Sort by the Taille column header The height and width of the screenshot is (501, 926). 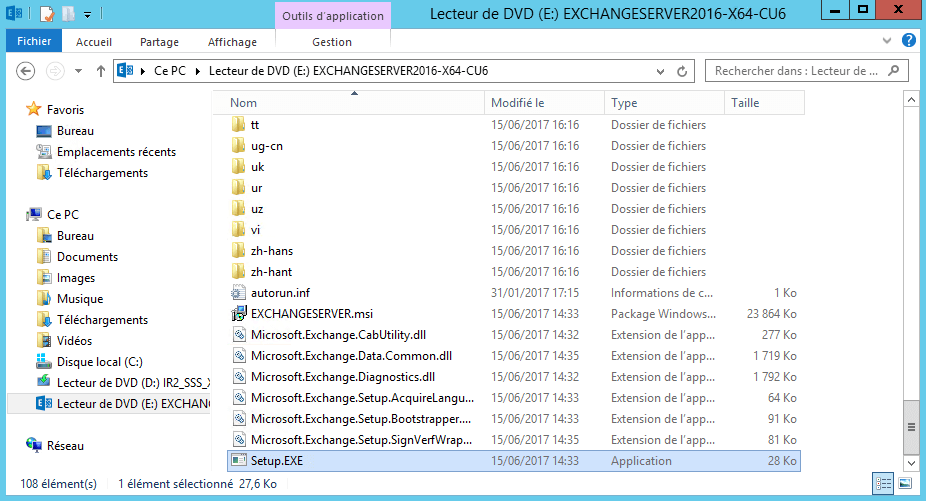coord(764,103)
